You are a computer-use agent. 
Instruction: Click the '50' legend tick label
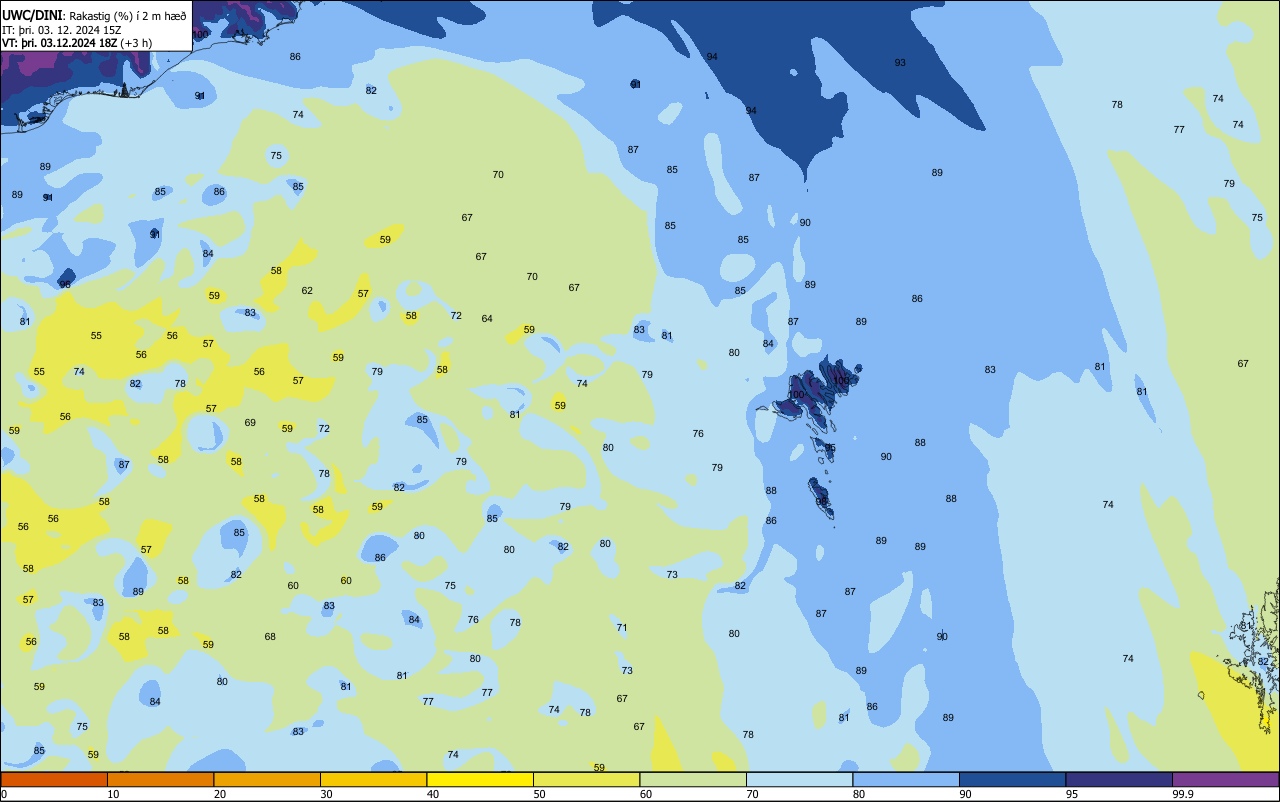click(539, 794)
